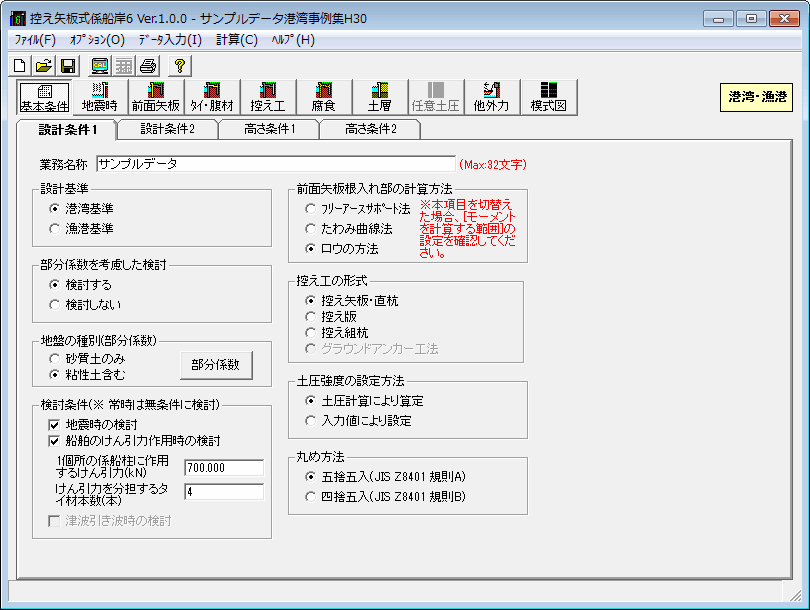Viewport: 810px width, 610px height.
Task: Select 土圧計算により算定 option
Action: click(x=365, y=401)
